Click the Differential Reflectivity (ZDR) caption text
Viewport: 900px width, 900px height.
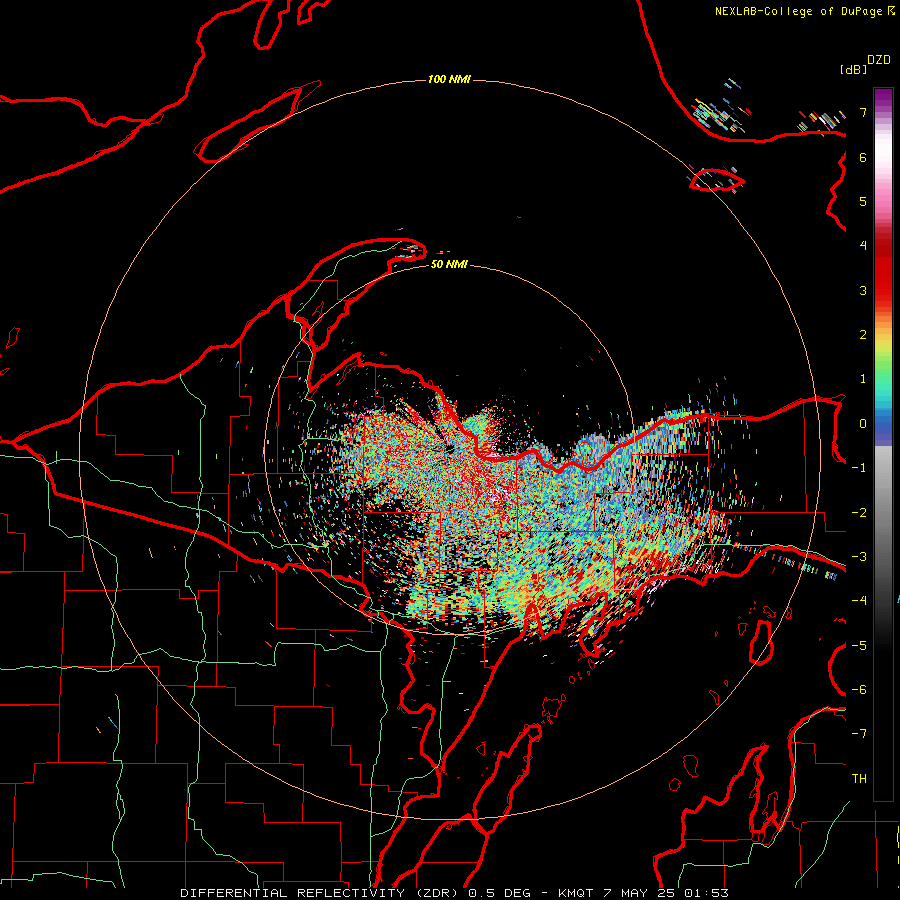tap(321, 893)
